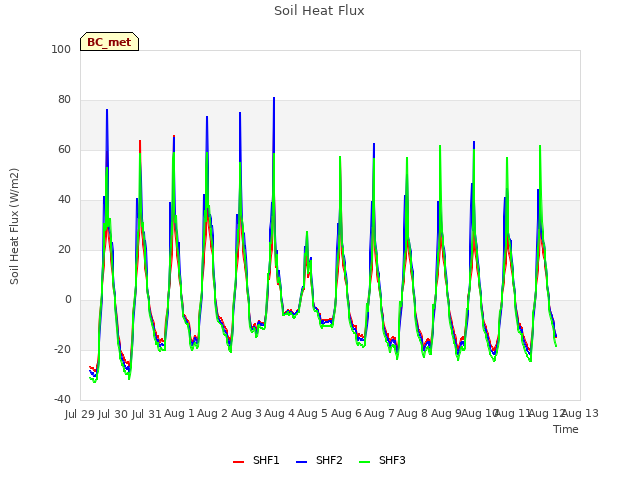Click the blue SHF2 legend swatch
Viewport: 640px width, 480px height.
point(301,462)
